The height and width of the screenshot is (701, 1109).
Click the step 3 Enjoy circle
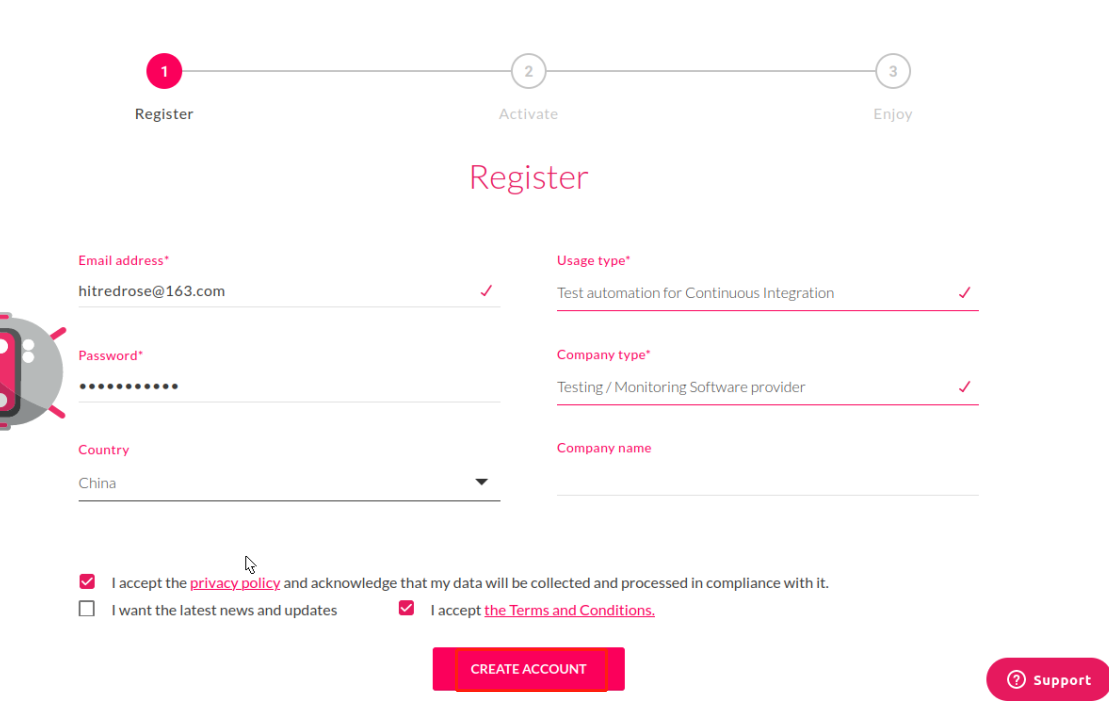(893, 71)
